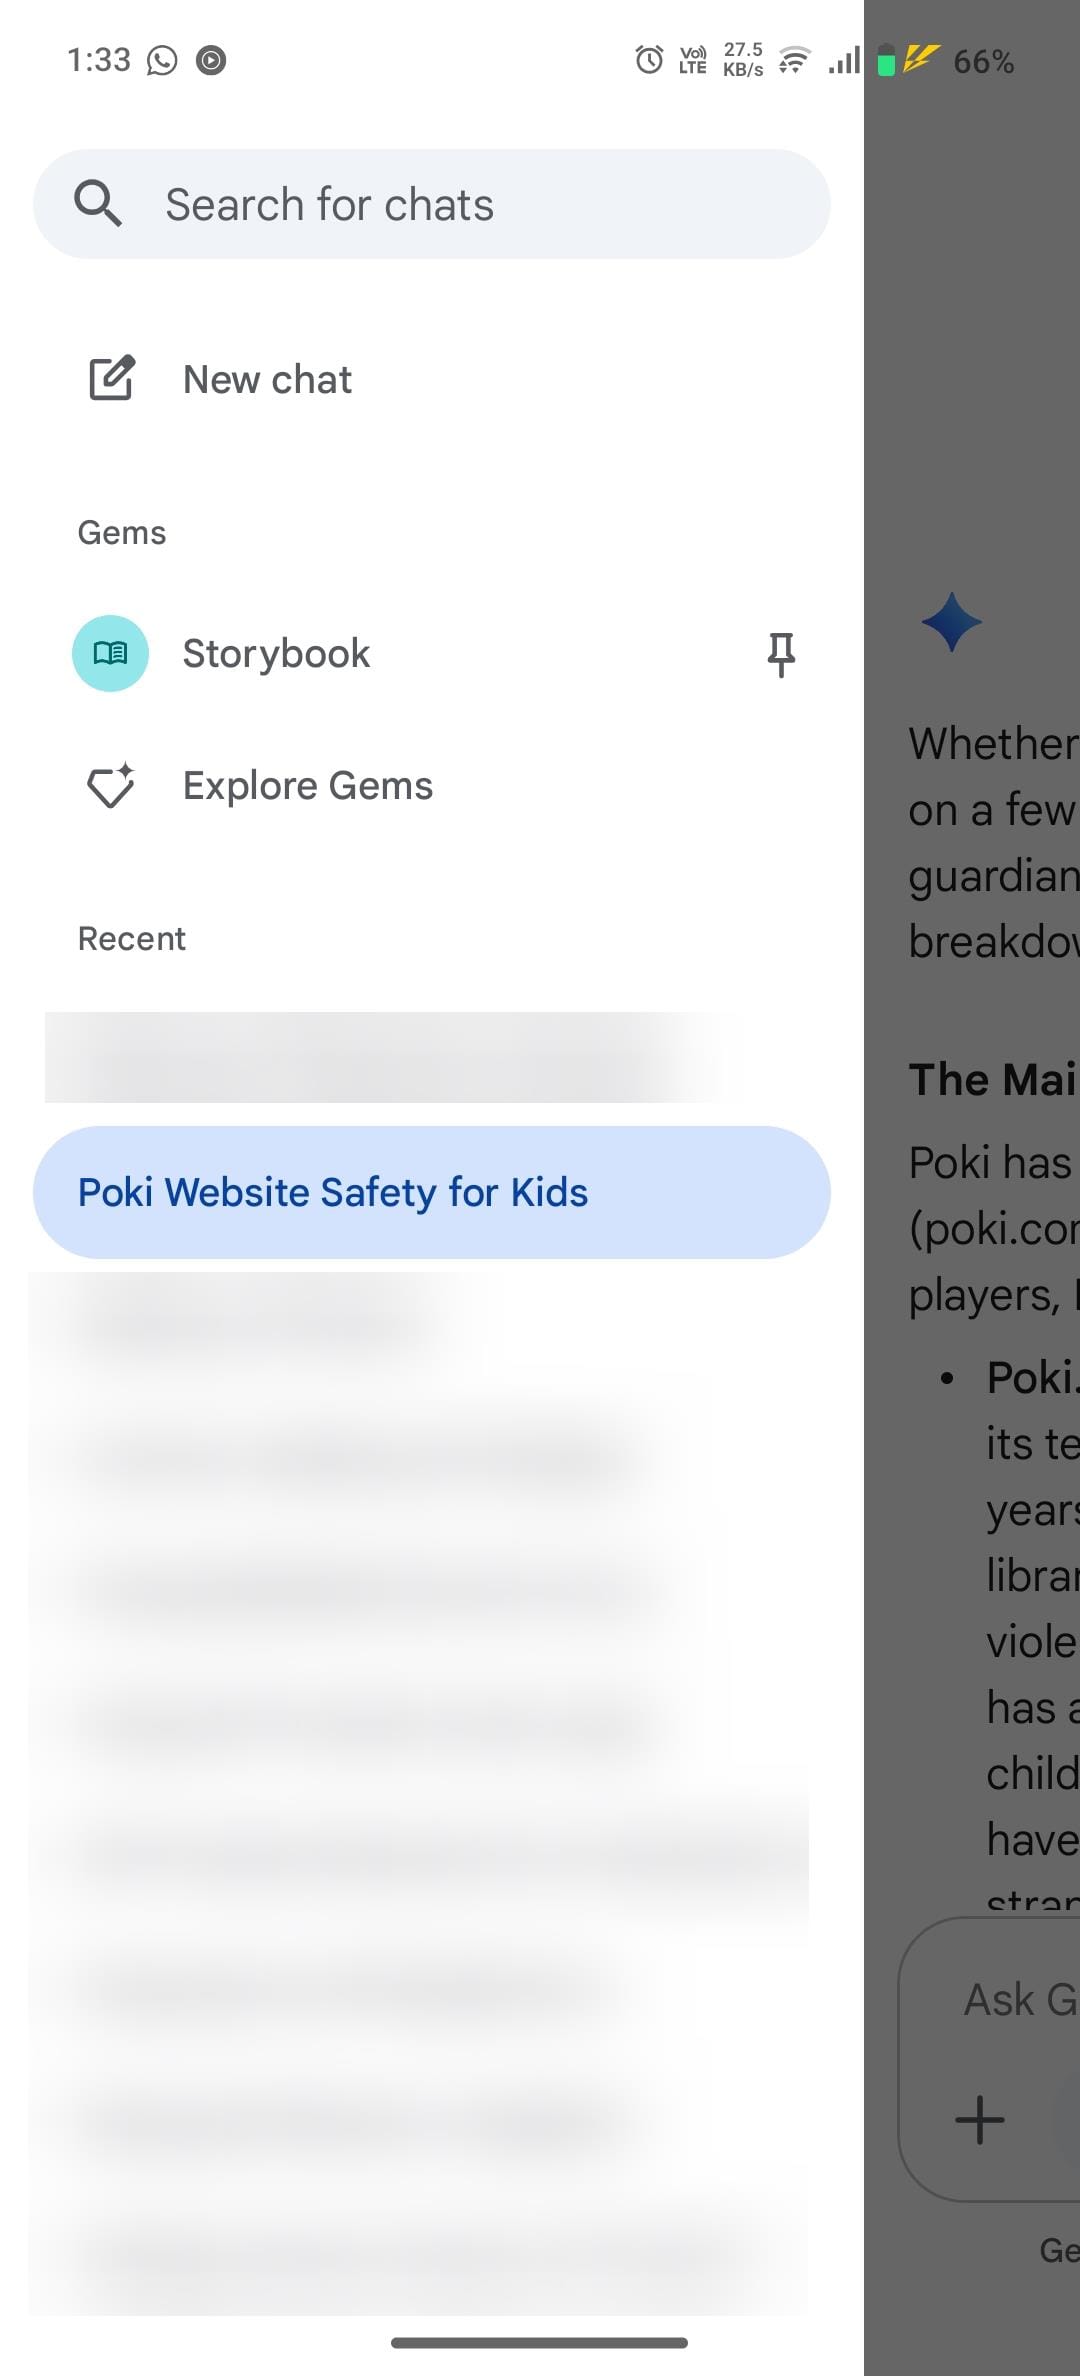
Task: Tap the magnifier search icon
Action: [x=97, y=204]
